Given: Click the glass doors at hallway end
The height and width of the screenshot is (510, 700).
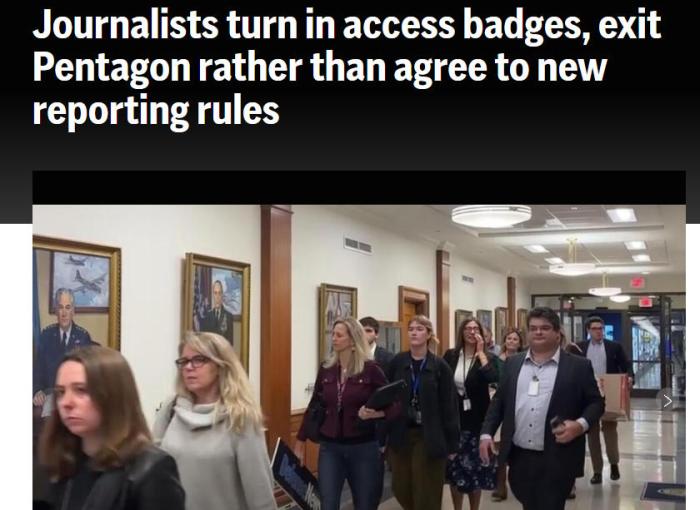Looking at the screenshot, I should coord(647,346).
